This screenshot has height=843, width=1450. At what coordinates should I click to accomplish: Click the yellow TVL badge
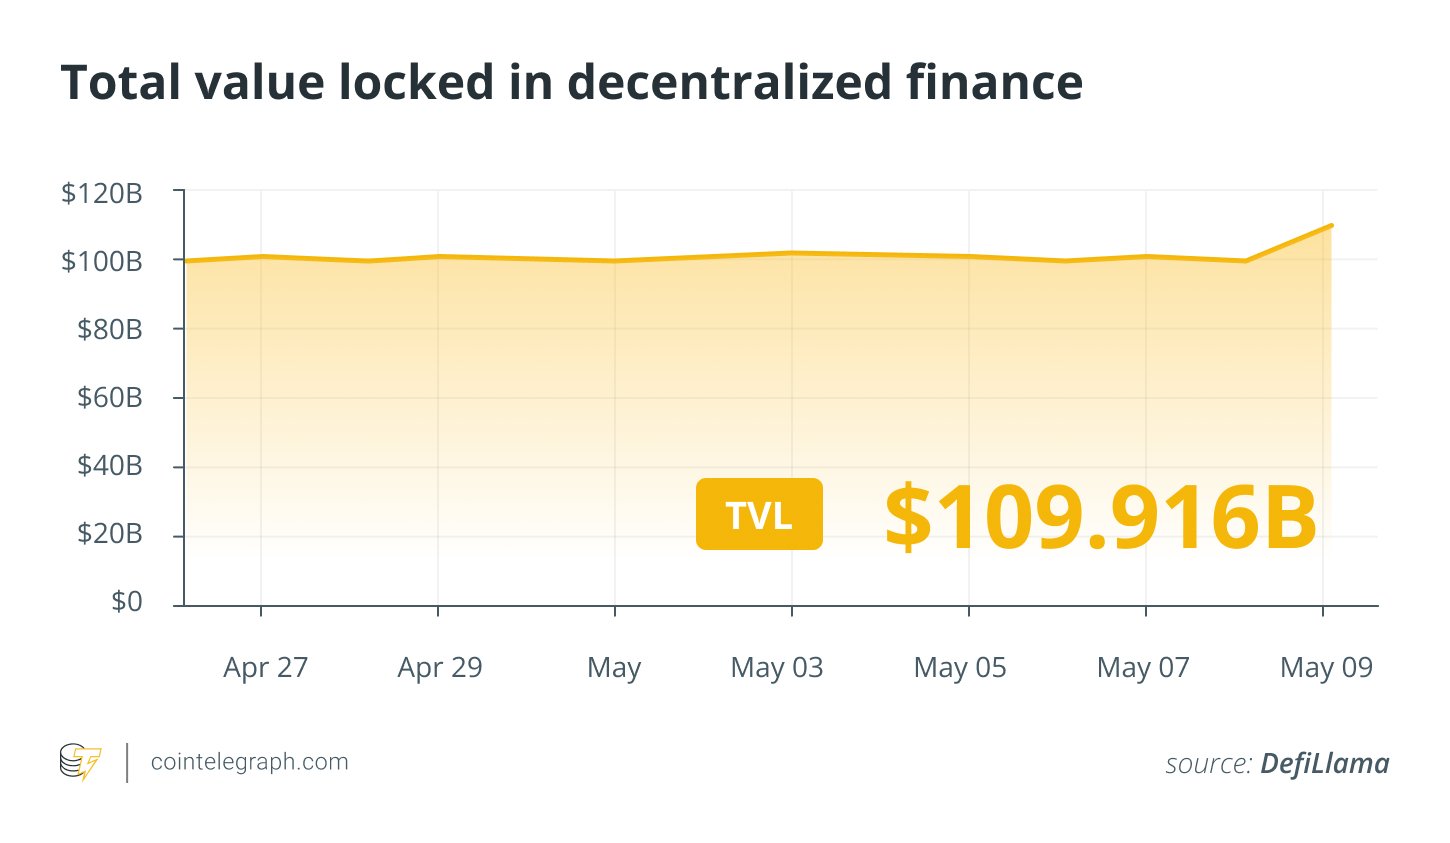759,514
